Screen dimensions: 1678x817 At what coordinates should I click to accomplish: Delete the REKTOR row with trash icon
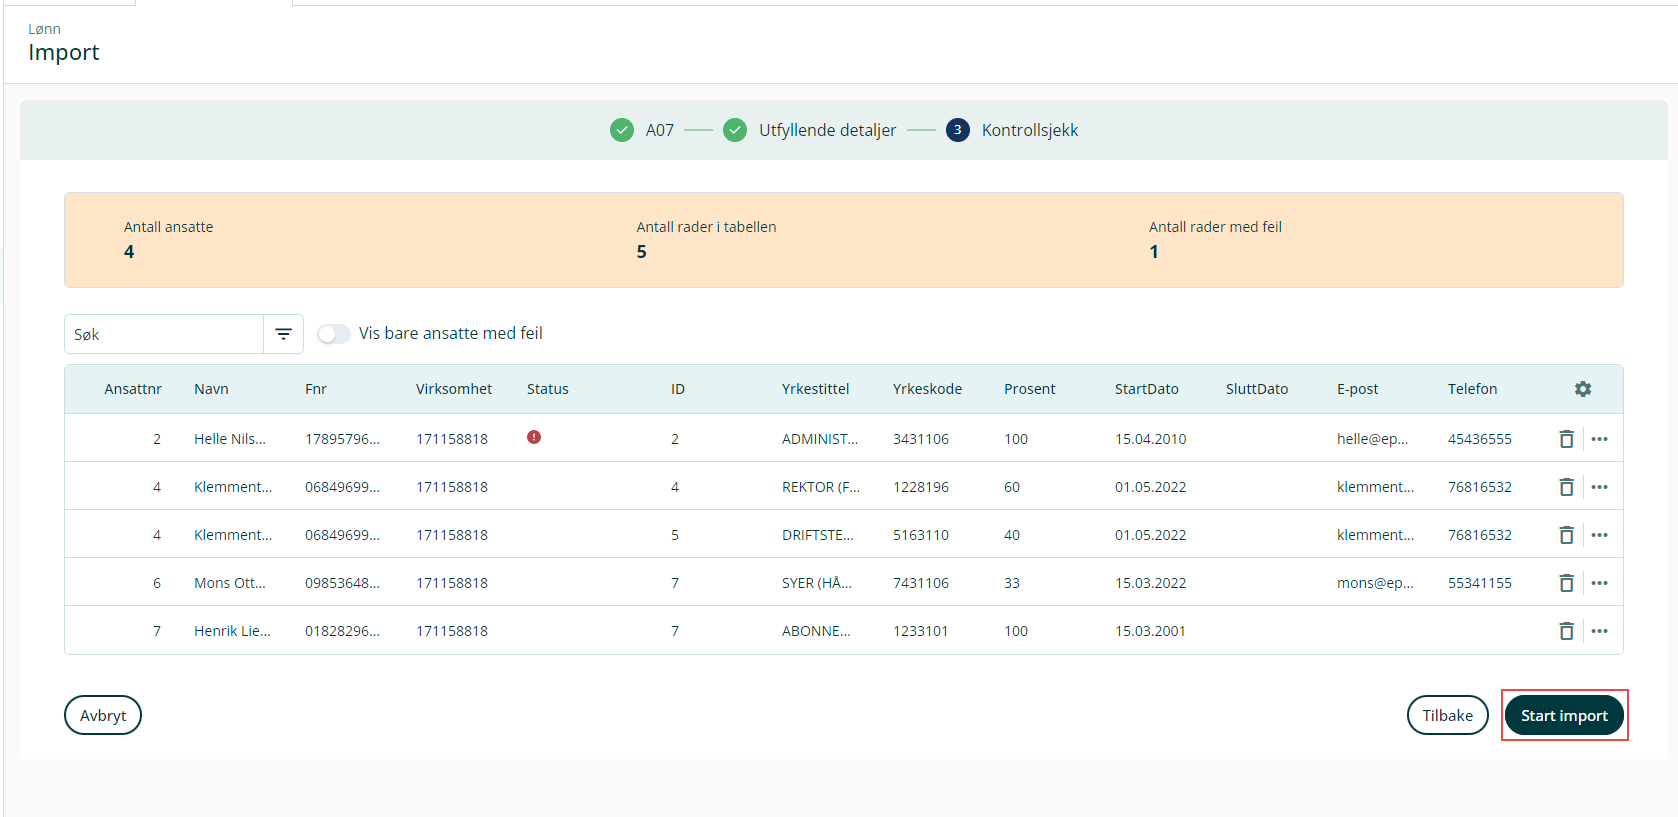[1566, 487]
